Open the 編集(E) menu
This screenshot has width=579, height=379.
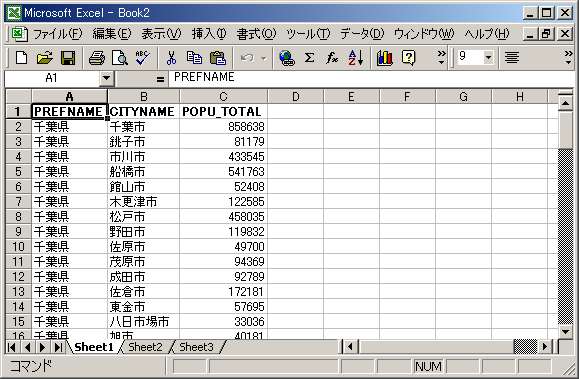point(112,34)
